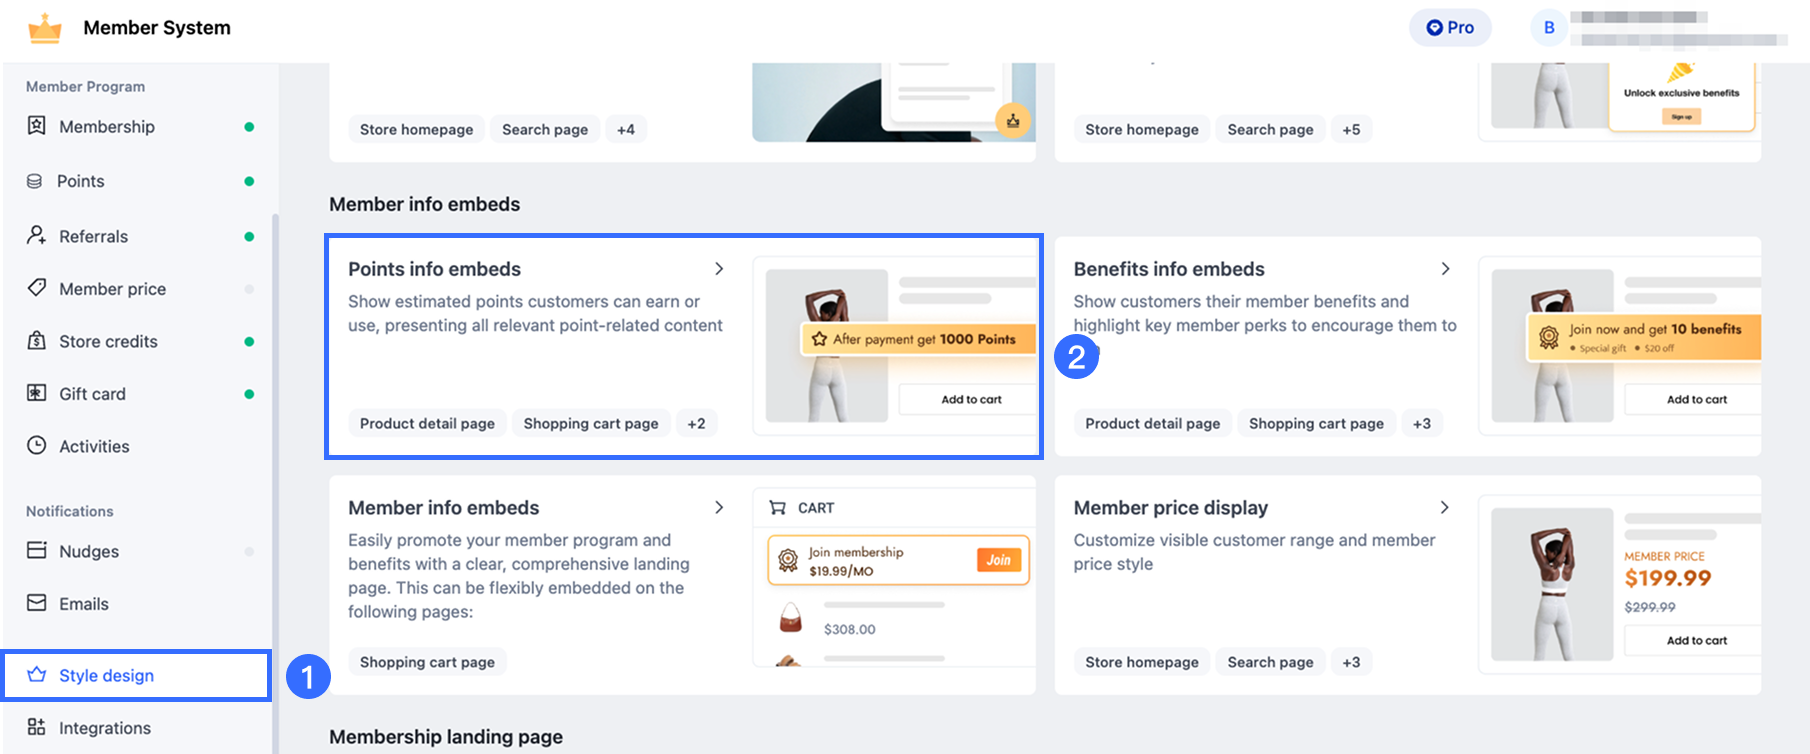Click the Member price tag icon
1810x754 pixels.
pyautogui.click(x=37, y=288)
